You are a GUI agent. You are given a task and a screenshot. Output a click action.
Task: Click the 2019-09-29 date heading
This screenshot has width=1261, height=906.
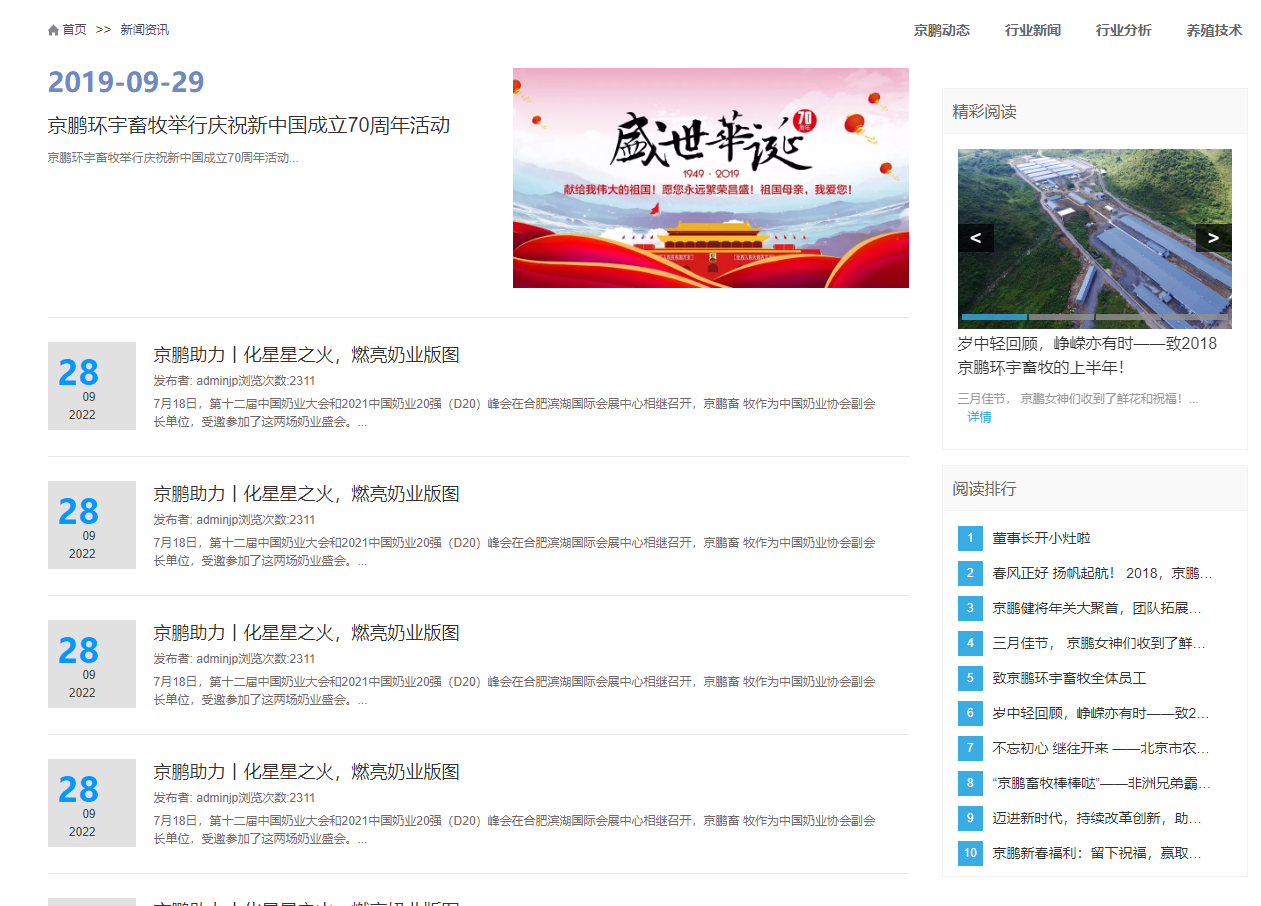[126, 82]
